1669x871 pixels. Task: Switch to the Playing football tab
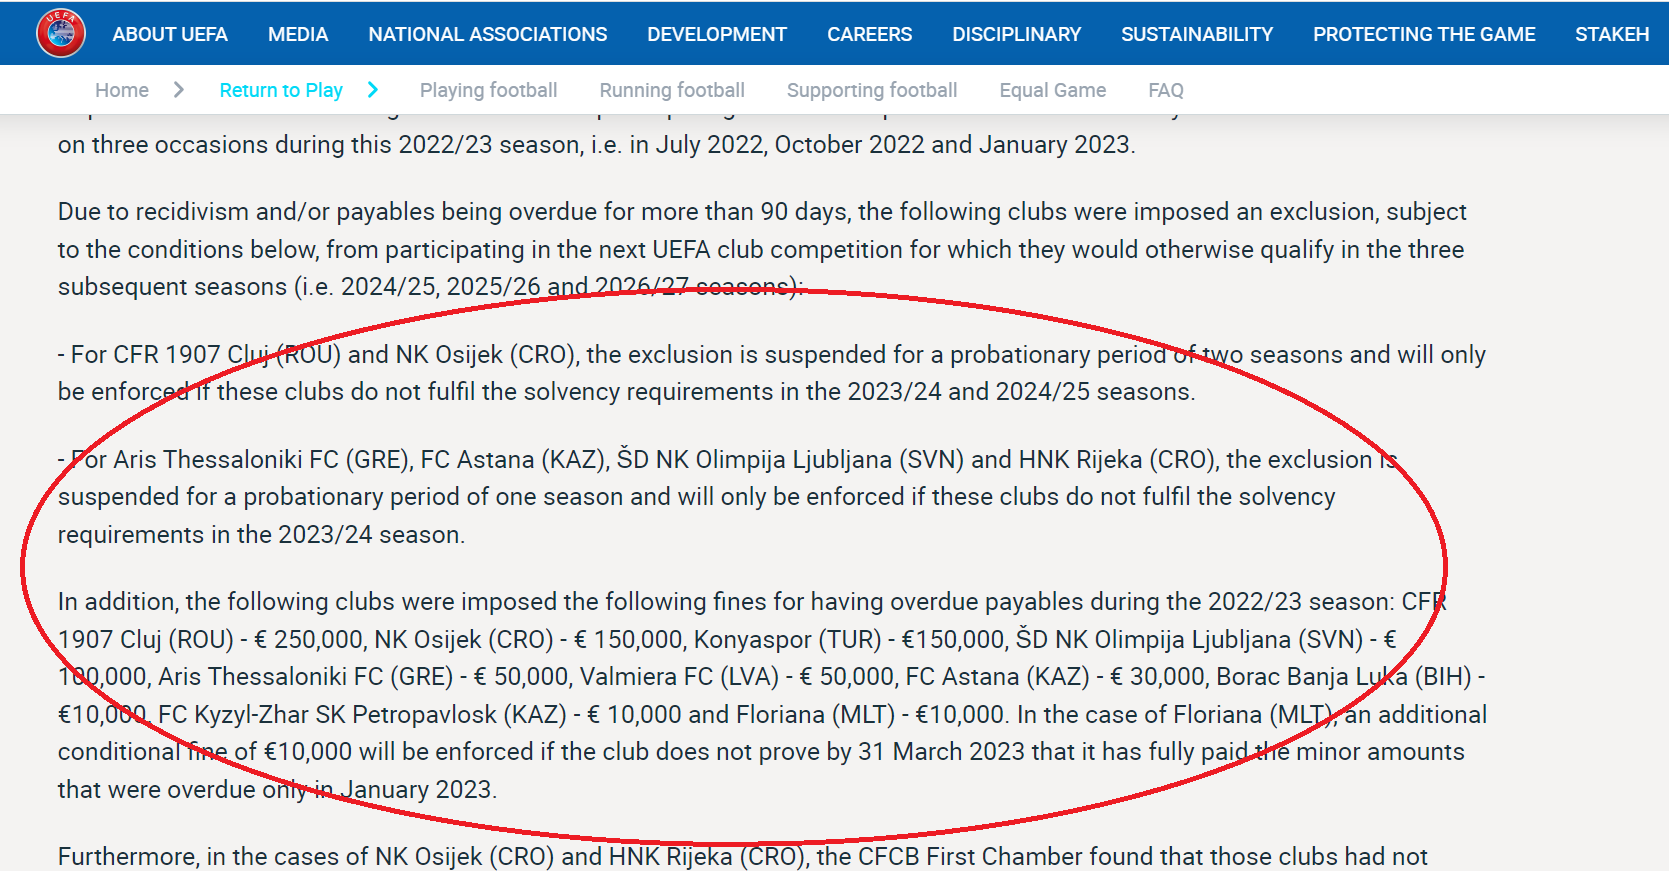488,90
